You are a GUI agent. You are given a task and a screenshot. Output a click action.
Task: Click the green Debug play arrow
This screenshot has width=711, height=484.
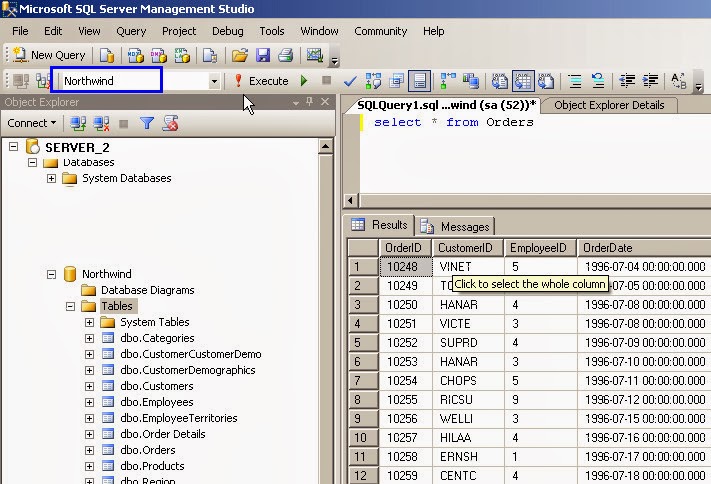click(x=303, y=81)
